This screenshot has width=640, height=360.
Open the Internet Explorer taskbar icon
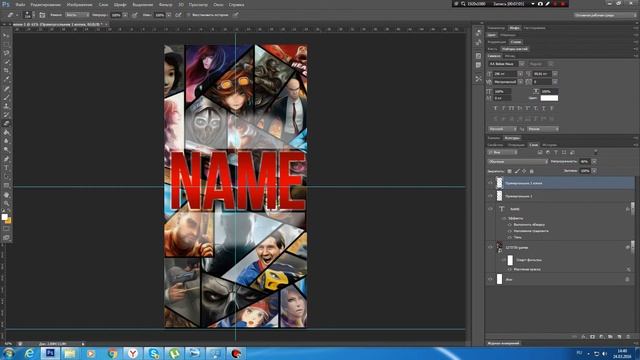tap(29, 353)
